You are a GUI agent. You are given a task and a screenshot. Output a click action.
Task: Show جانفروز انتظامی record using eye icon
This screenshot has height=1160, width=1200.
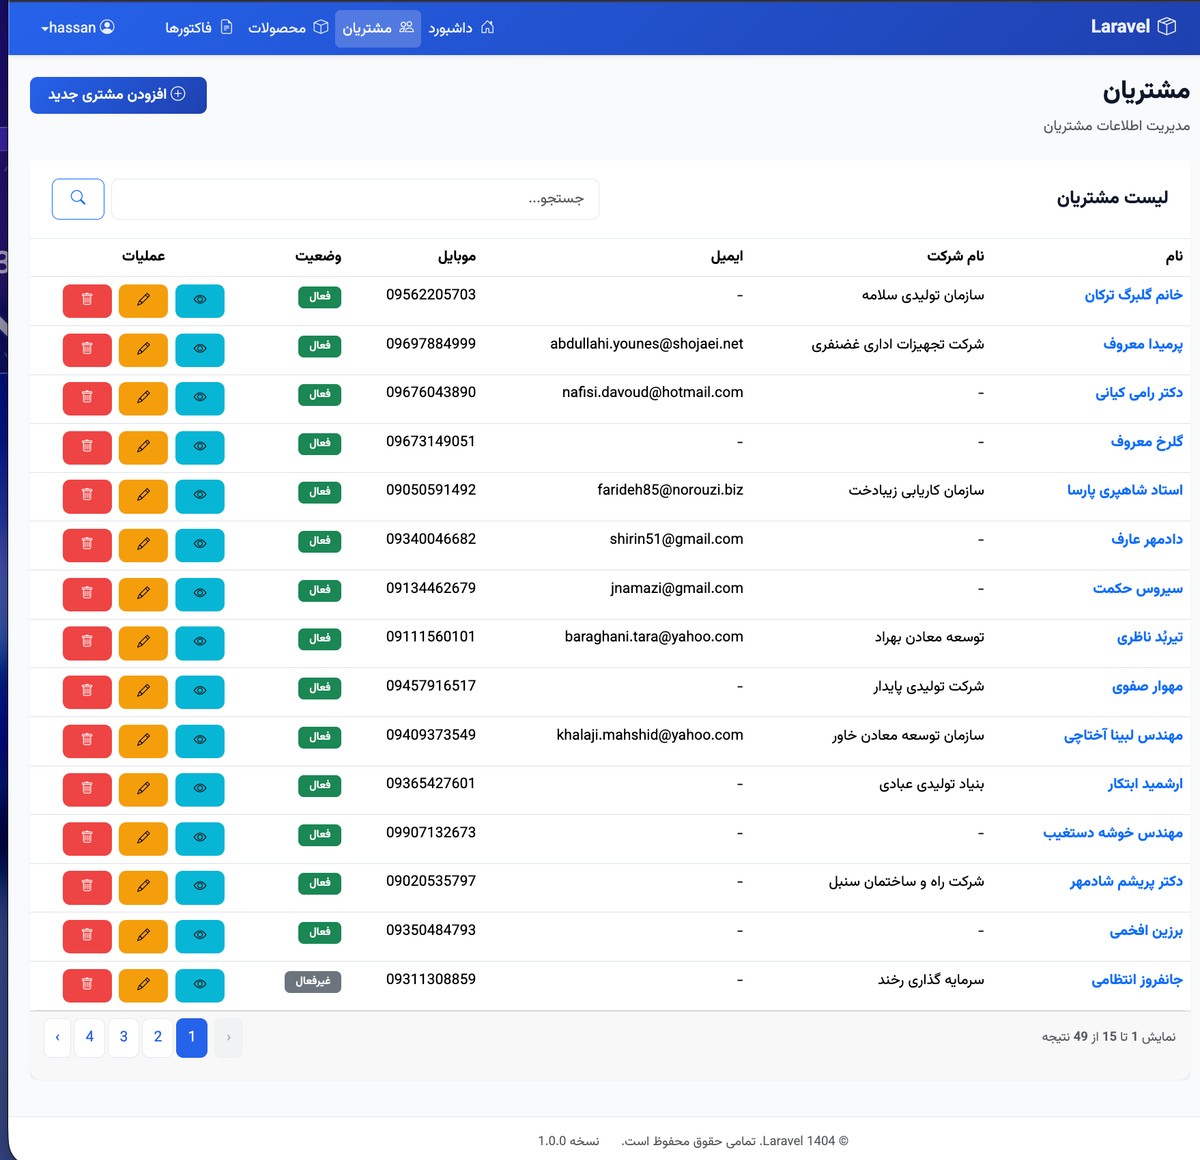(199, 985)
